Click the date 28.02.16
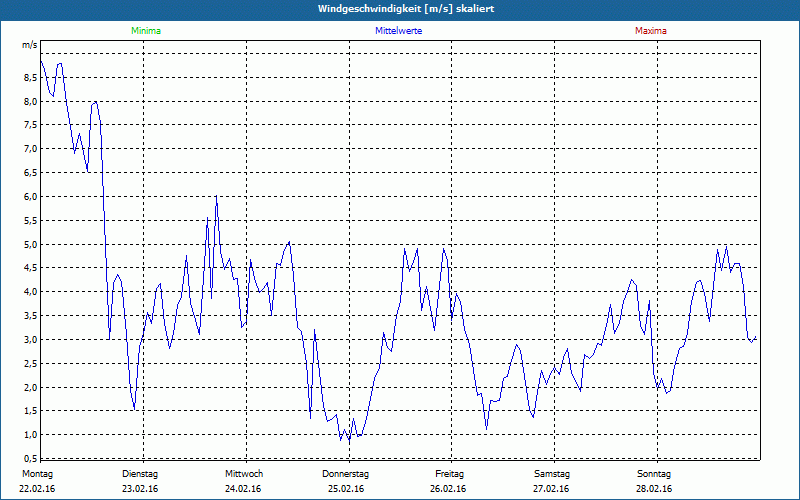This screenshot has width=800, height=500. pyautogui.click(x=654, y=489)
